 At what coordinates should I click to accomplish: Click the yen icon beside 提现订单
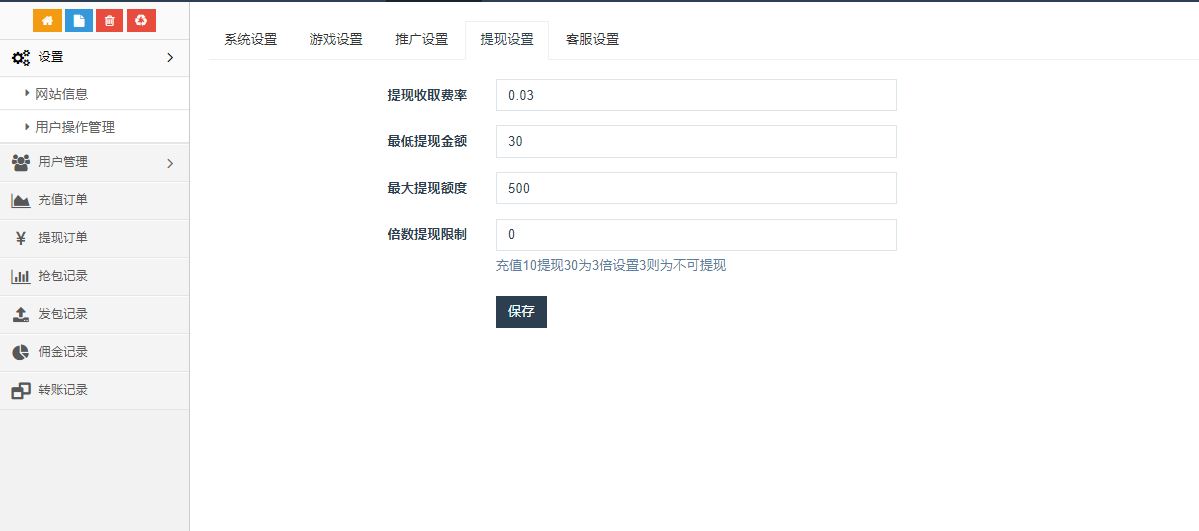coord(21,238)
